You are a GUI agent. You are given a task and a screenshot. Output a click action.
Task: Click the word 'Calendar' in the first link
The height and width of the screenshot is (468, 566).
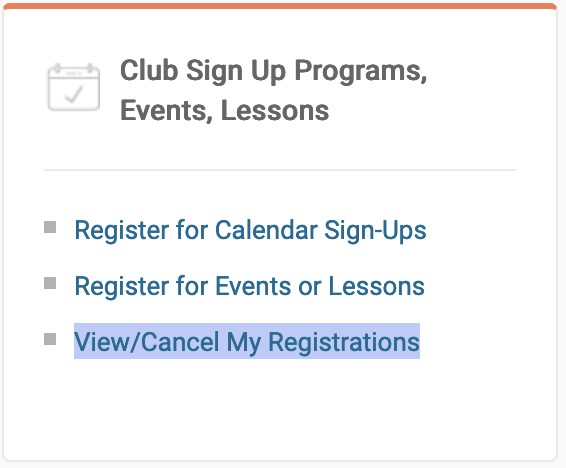pos(266,229)
